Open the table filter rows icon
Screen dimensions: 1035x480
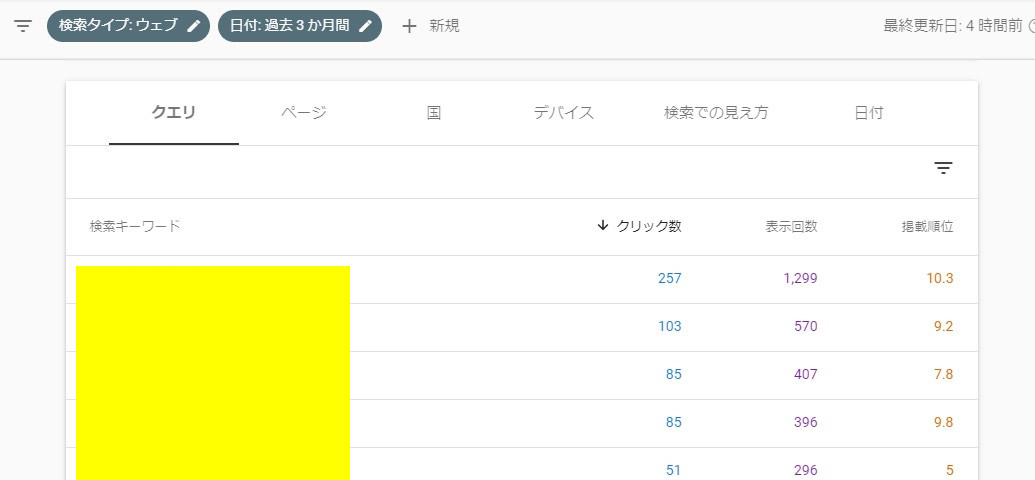pos(943,168)
